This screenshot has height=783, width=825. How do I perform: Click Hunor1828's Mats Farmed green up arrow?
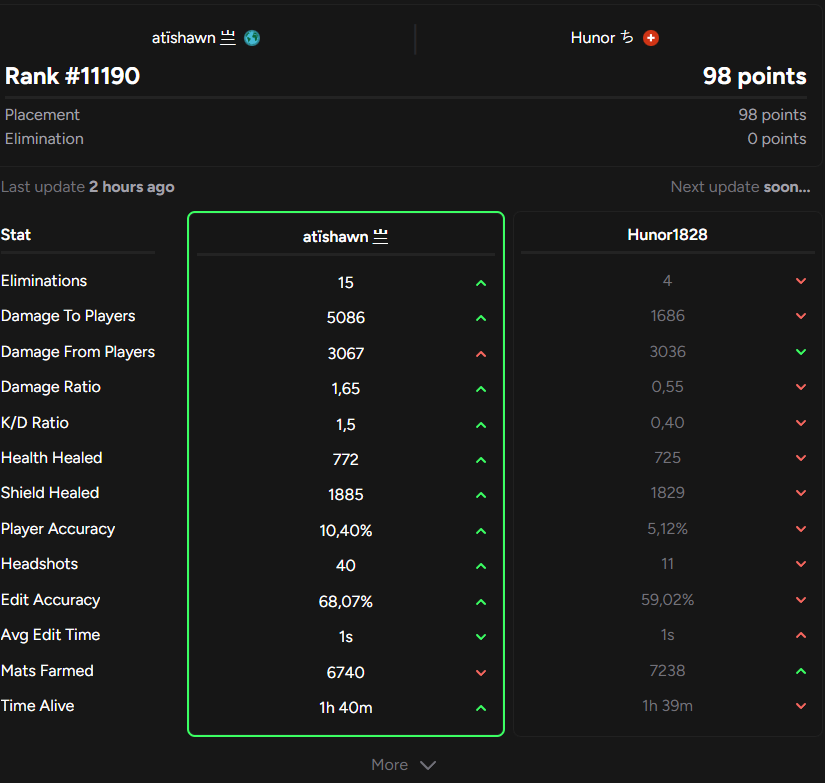click(x=801, y=671)
